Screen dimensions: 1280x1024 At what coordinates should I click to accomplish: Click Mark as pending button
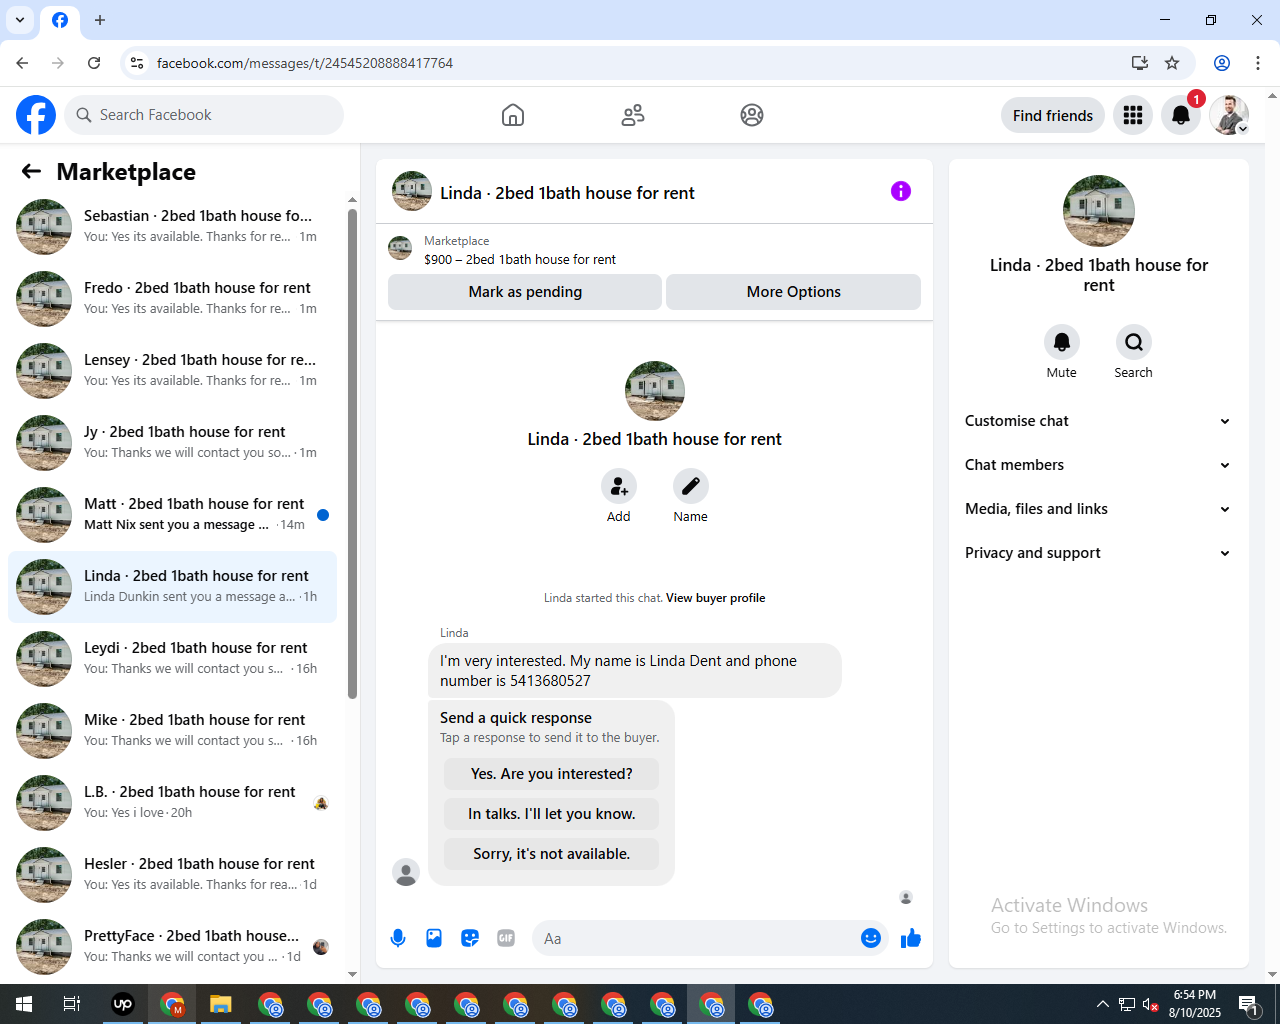(525, 292)
